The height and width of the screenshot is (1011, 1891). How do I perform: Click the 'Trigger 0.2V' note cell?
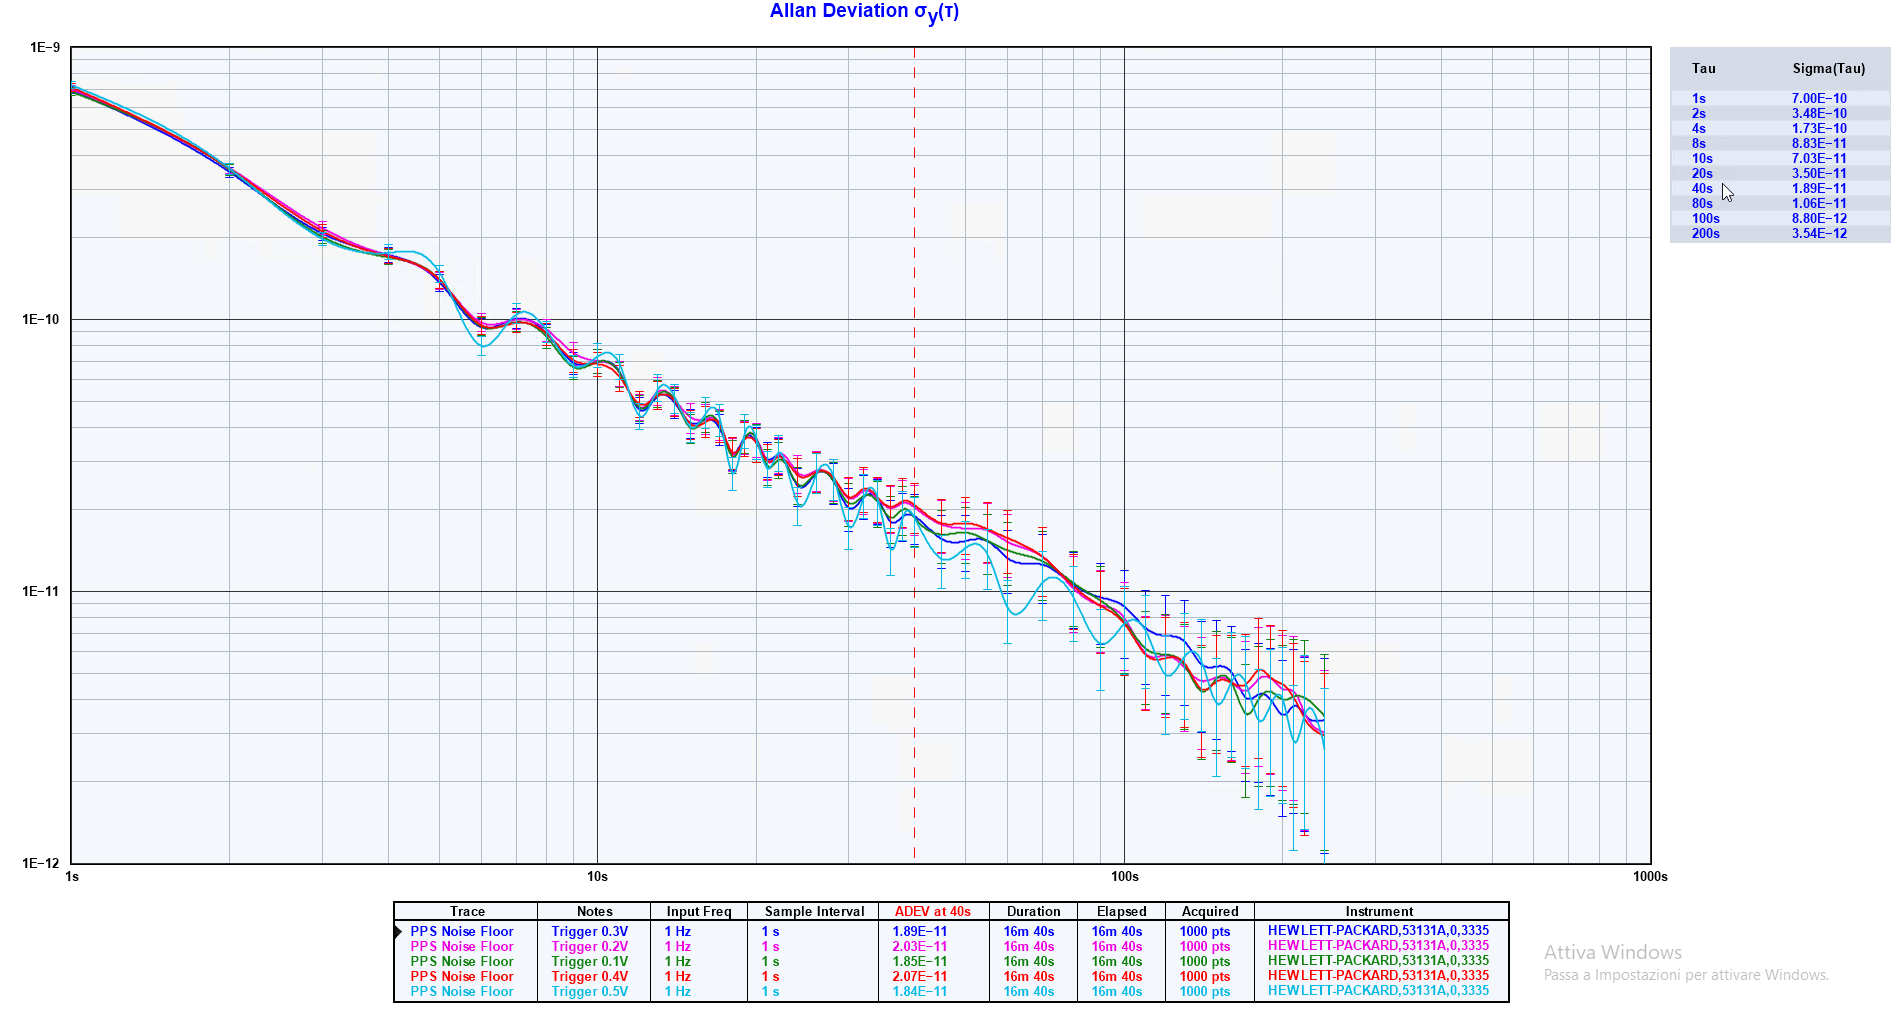pyautogui.click(x=590, y=946)
